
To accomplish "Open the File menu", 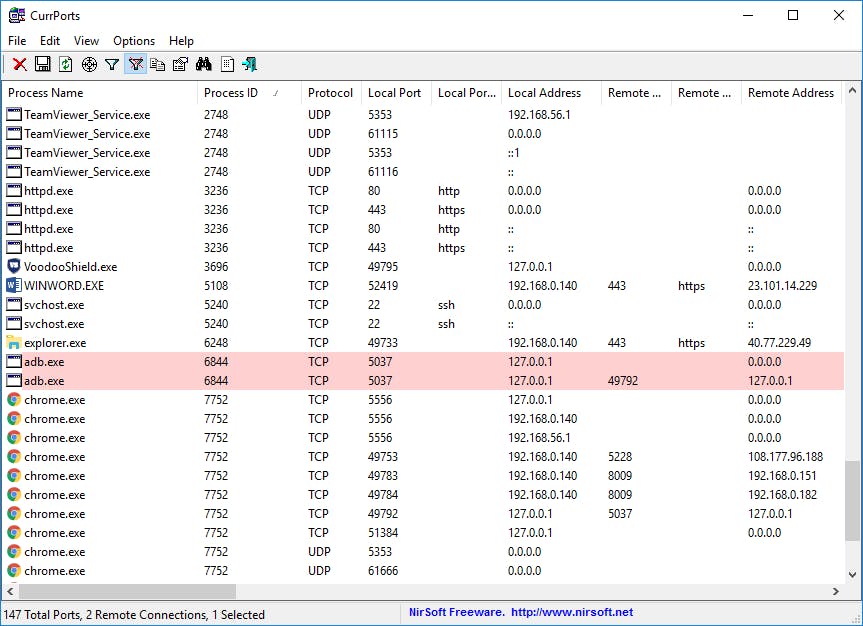I will click(17, 41).
